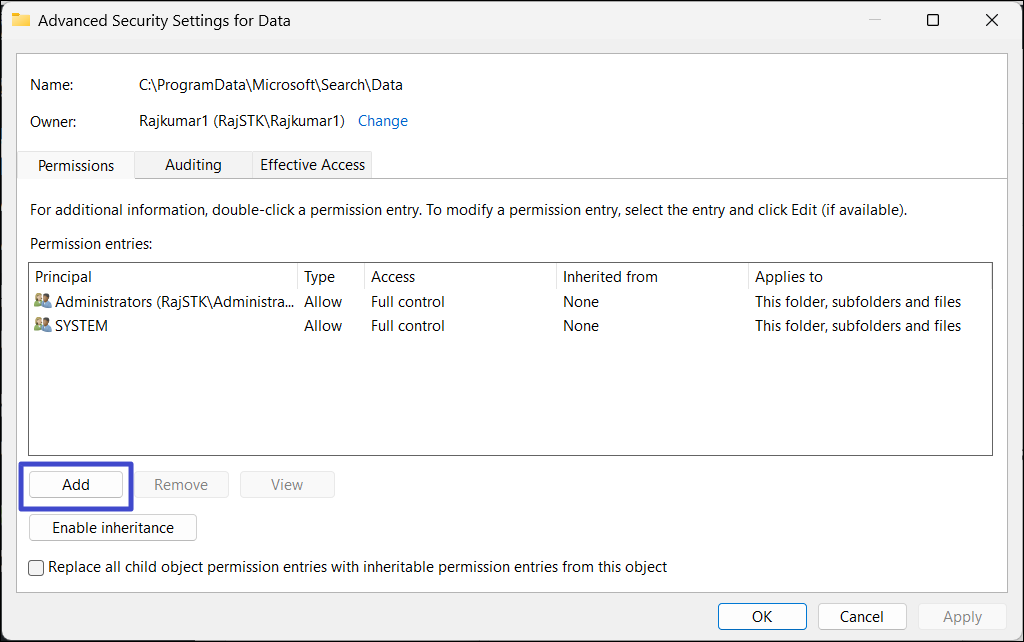Confirm changes with the OK button
The height and width of the screenshot is (642, 1024).
click(762, 617)
